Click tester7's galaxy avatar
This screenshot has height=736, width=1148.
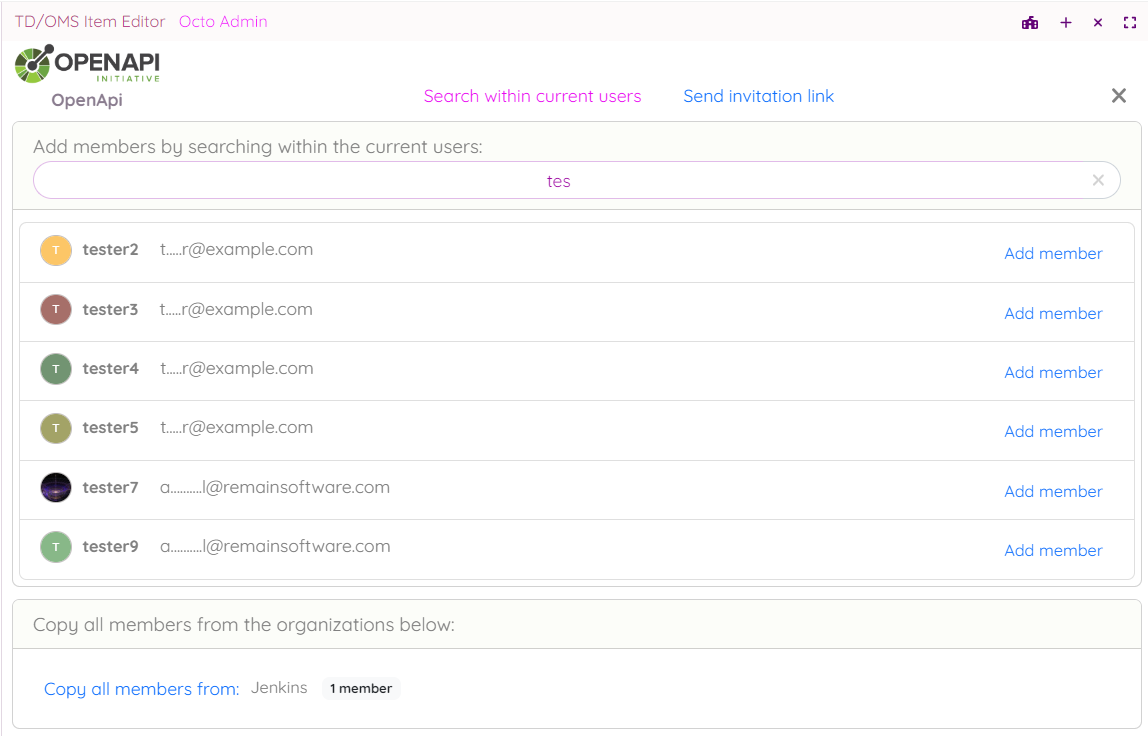tap(56, 488)
